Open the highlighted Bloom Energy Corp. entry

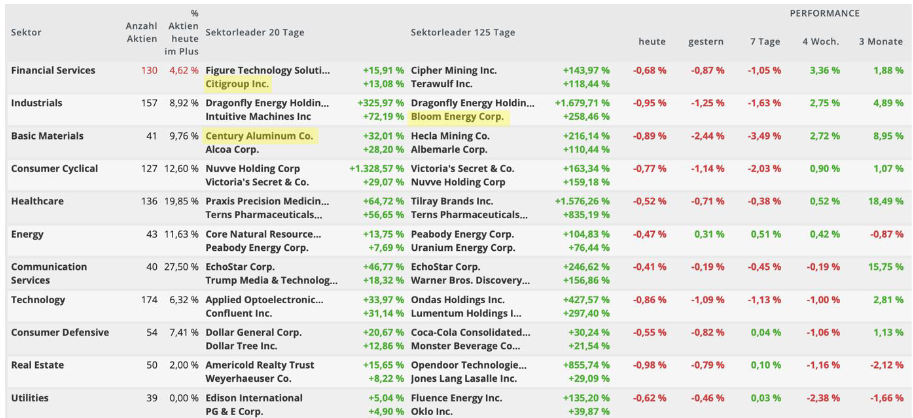[457, 117]
